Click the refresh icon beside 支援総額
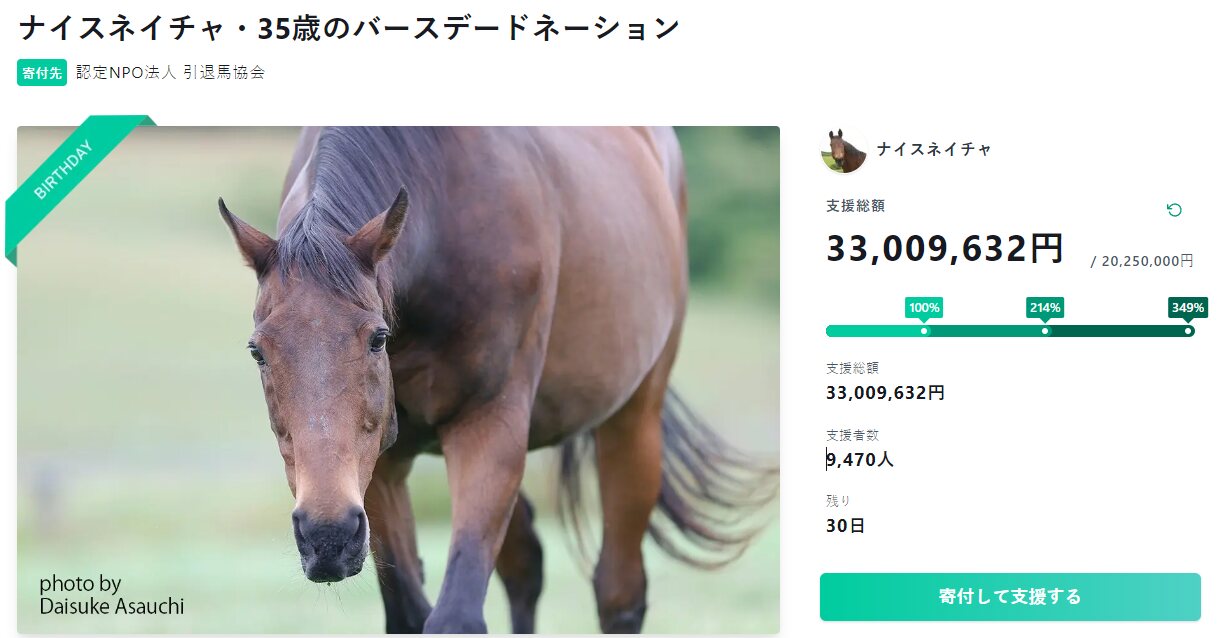 point(1175,210)
